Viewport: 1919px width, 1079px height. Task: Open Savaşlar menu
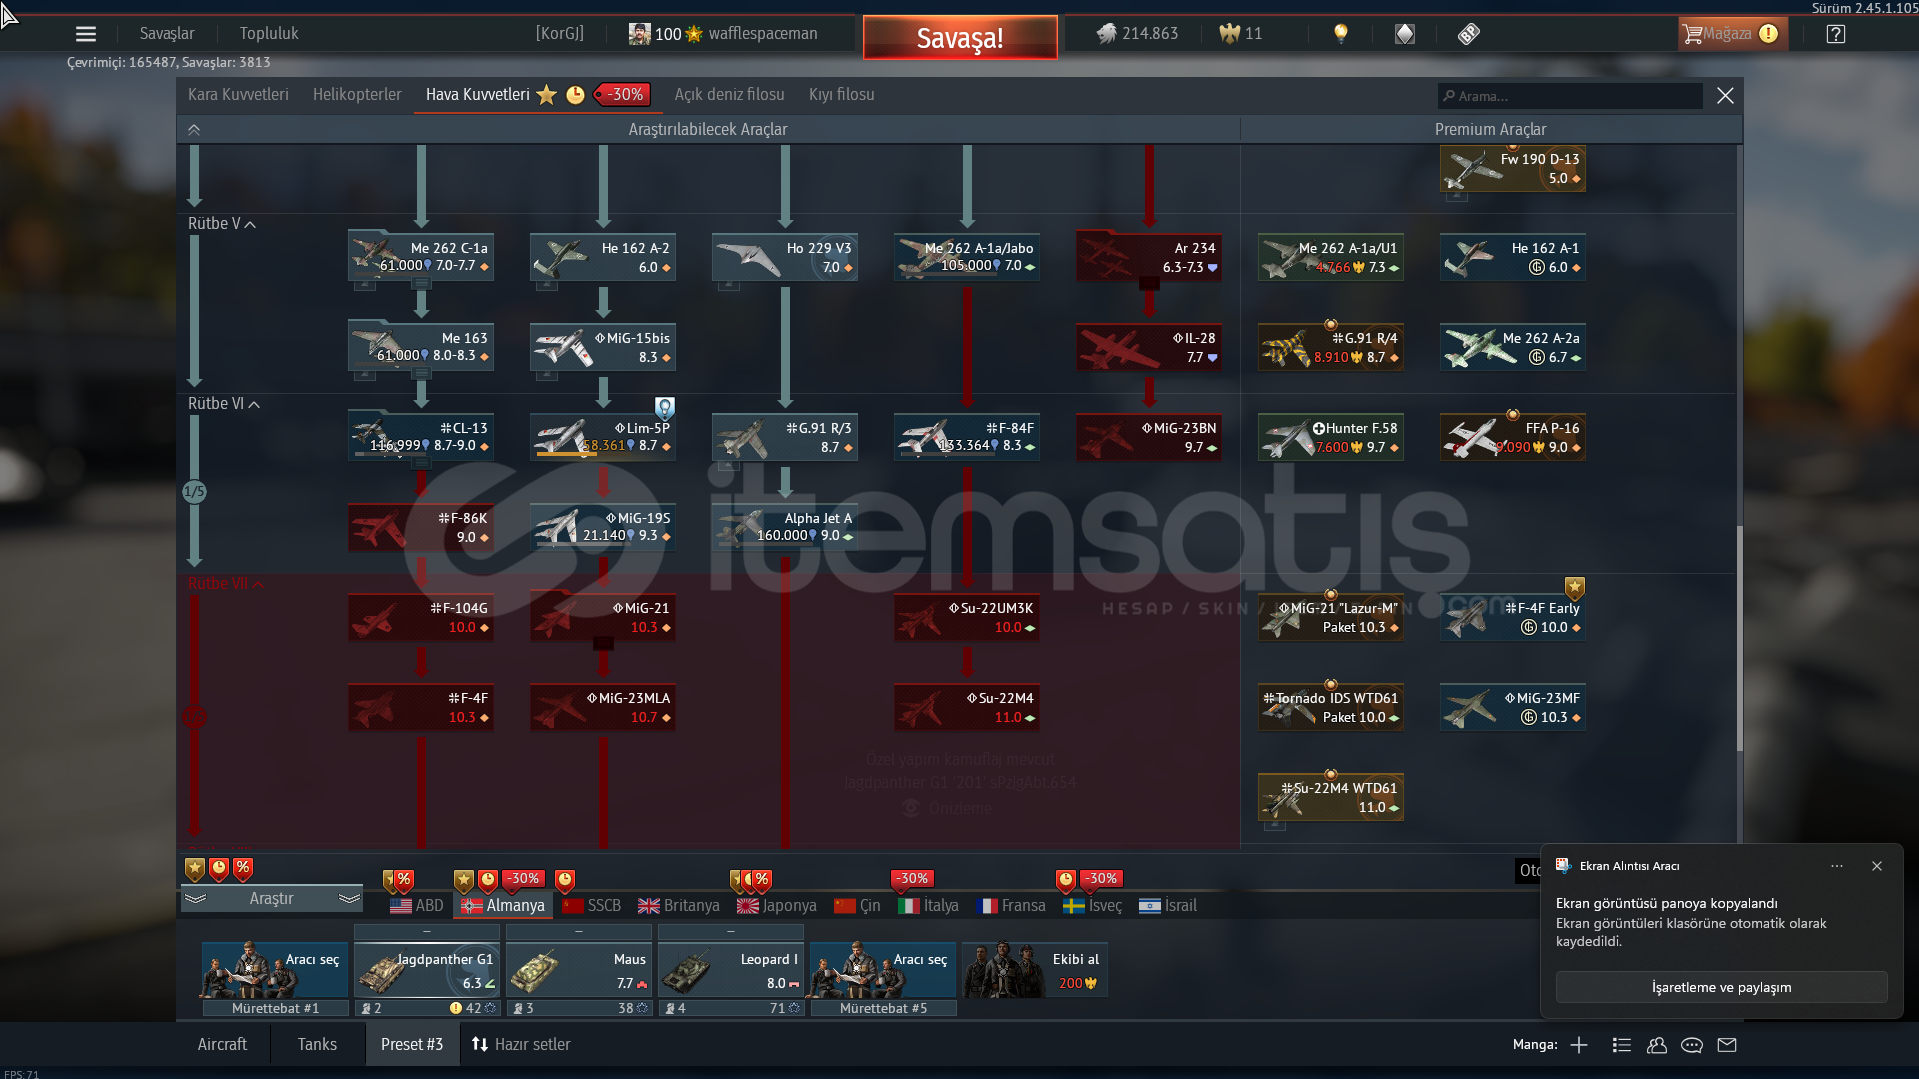(x=167, y=34)
